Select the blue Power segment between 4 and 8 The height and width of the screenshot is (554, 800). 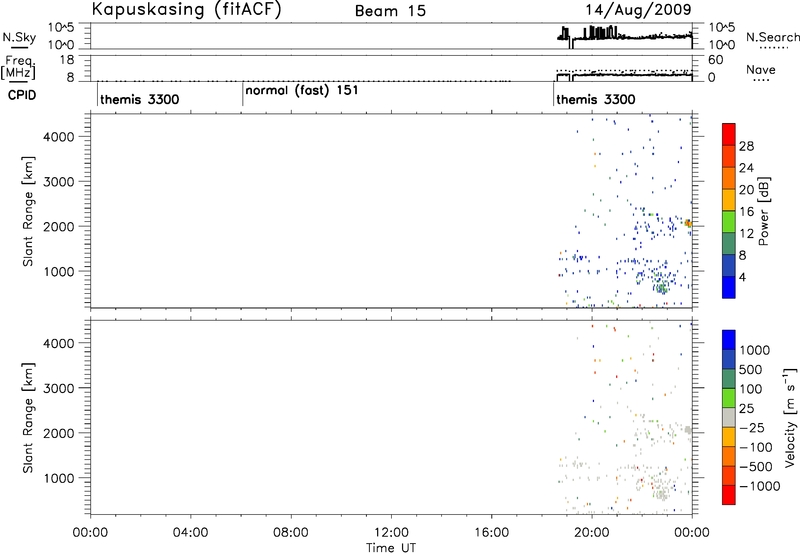(729, 265)
